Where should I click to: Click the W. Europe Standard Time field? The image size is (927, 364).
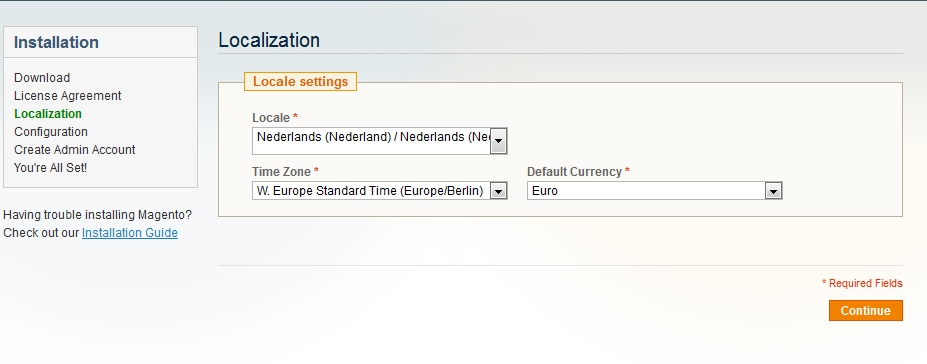pyautogui.click(x=380, y=191)
